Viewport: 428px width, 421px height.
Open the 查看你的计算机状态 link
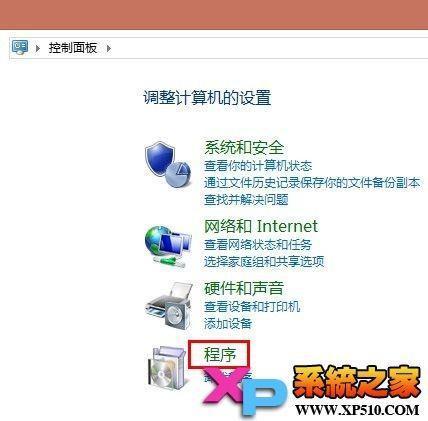(x=258, y=166)
